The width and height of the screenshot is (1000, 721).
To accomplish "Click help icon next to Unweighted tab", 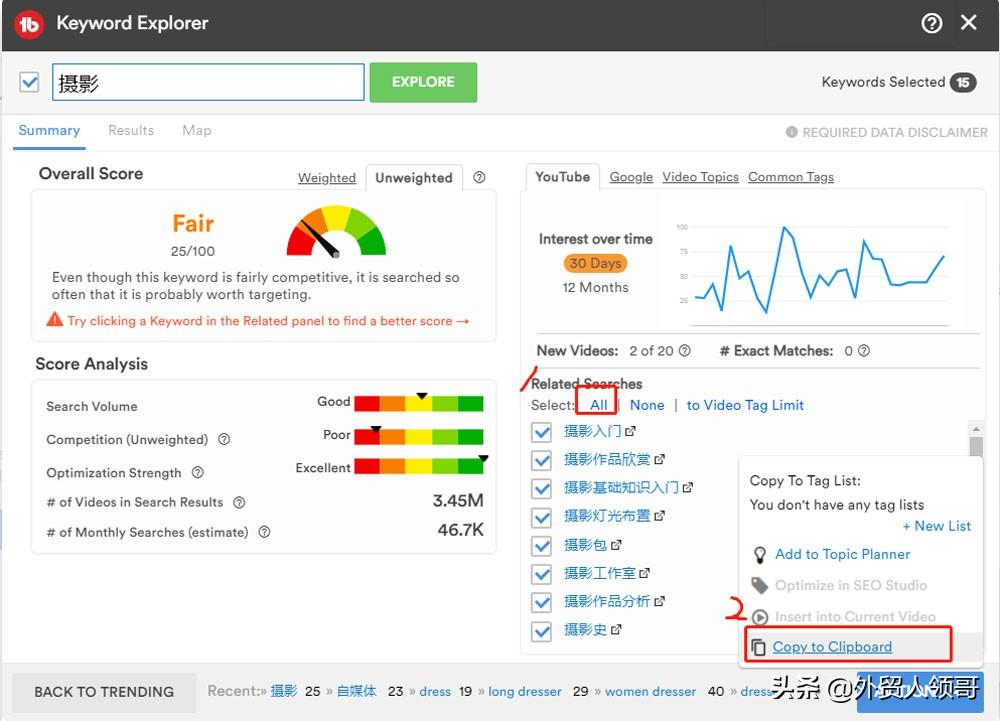I will point(479,178).
